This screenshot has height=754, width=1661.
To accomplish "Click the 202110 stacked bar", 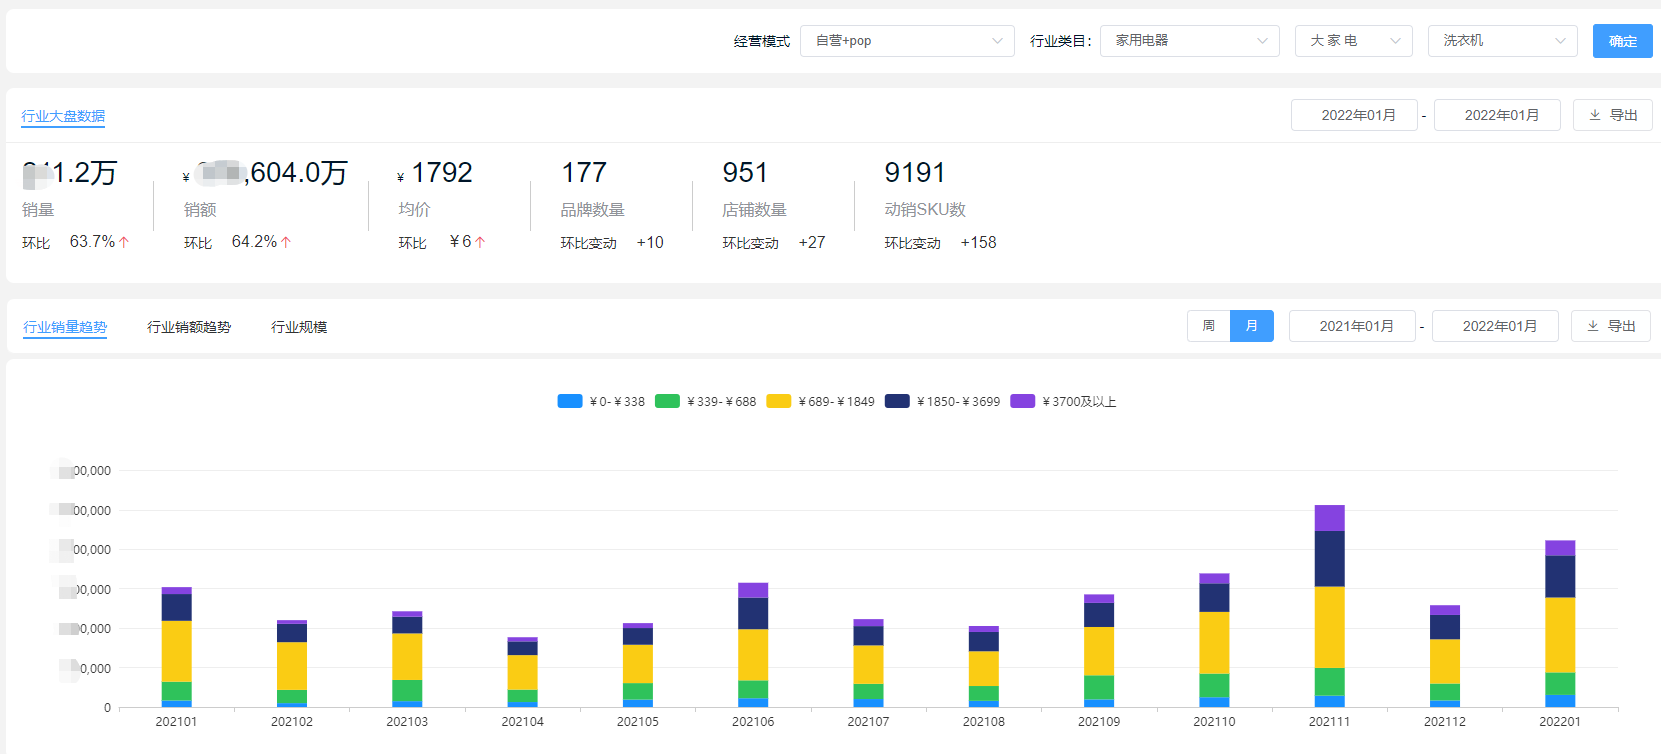I will pos(1214,640).
